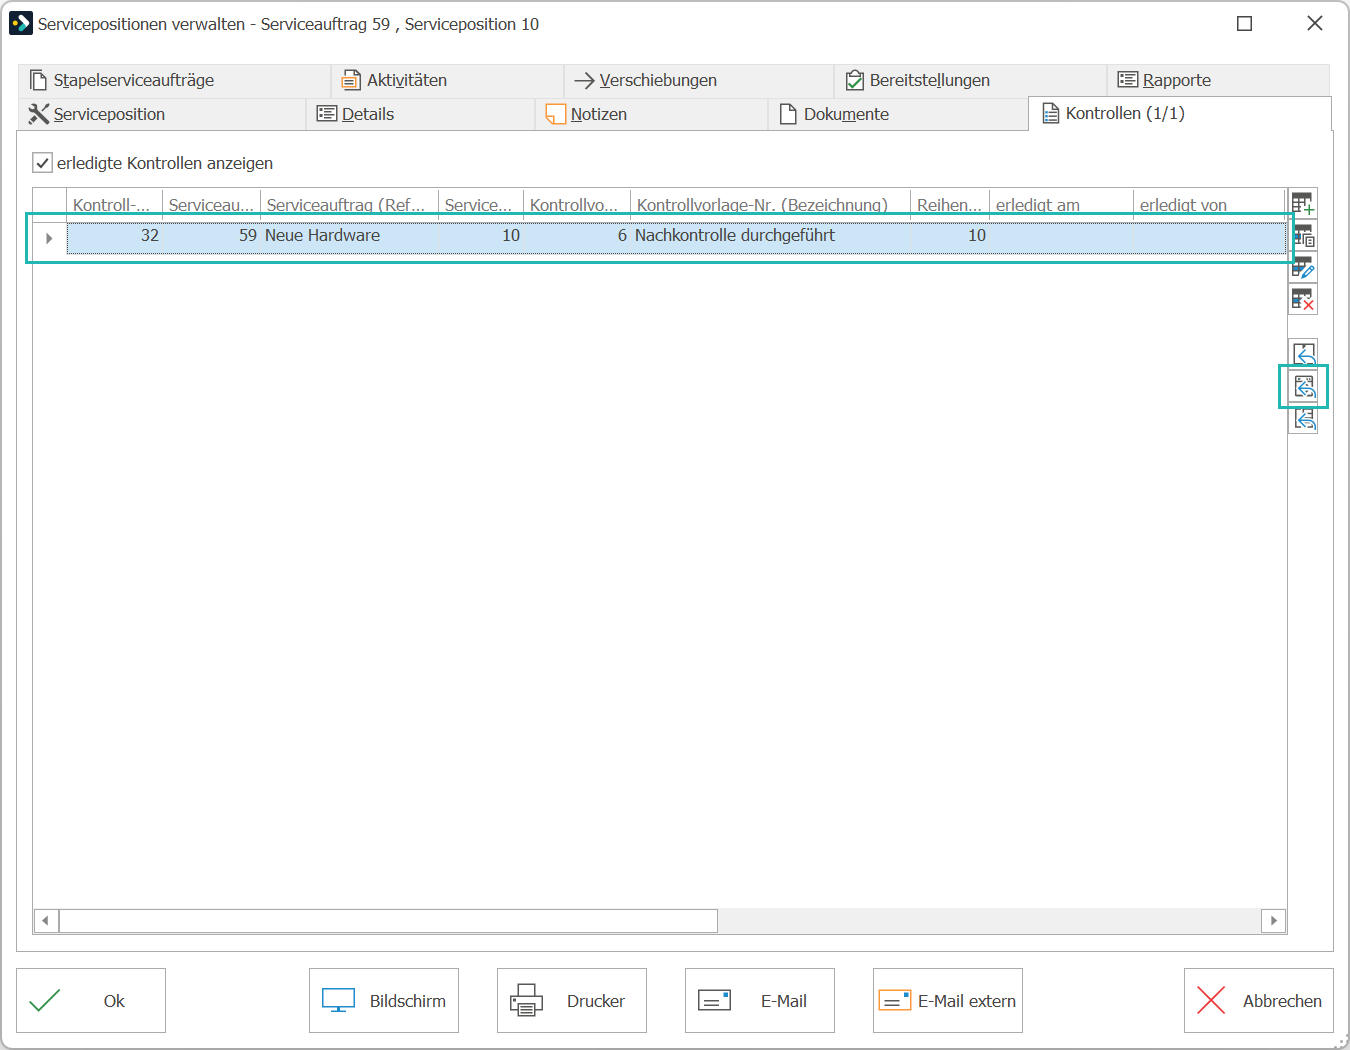1350x1050 pixels.
Task: Click the delete control row red X icon
Action: (x=1303, y=299)
